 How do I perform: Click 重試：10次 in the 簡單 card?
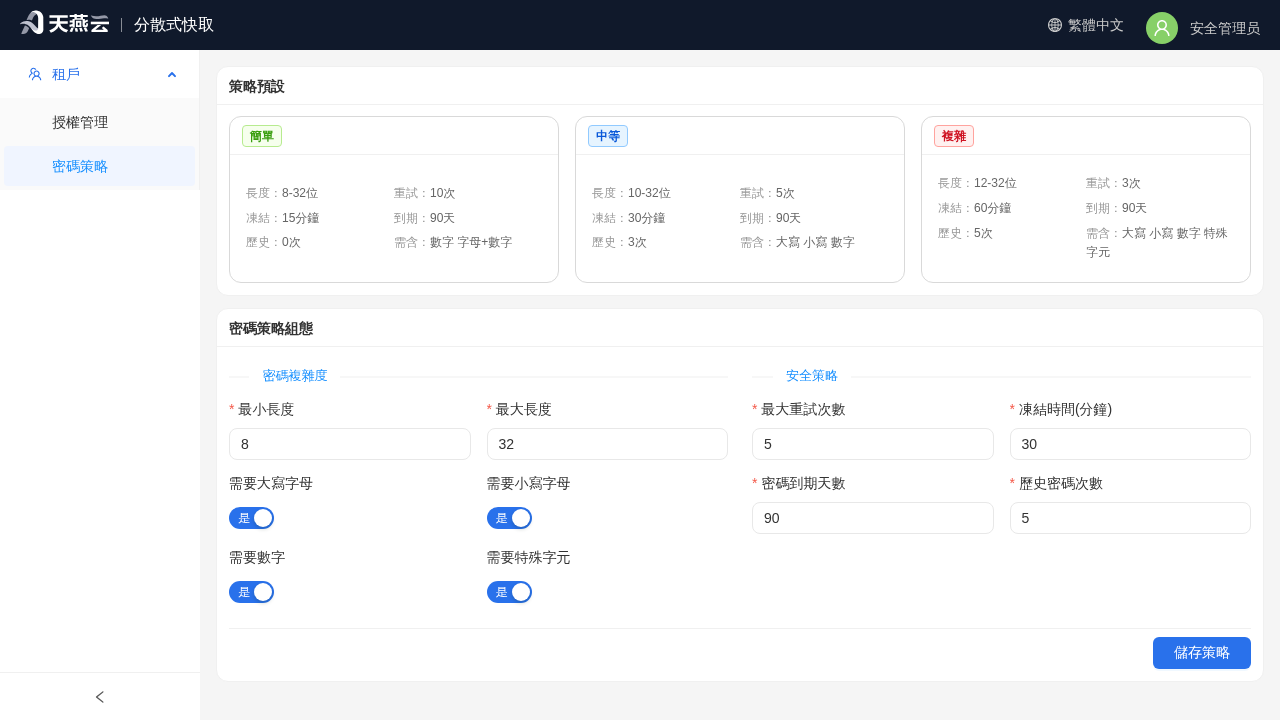click(424, 193)
